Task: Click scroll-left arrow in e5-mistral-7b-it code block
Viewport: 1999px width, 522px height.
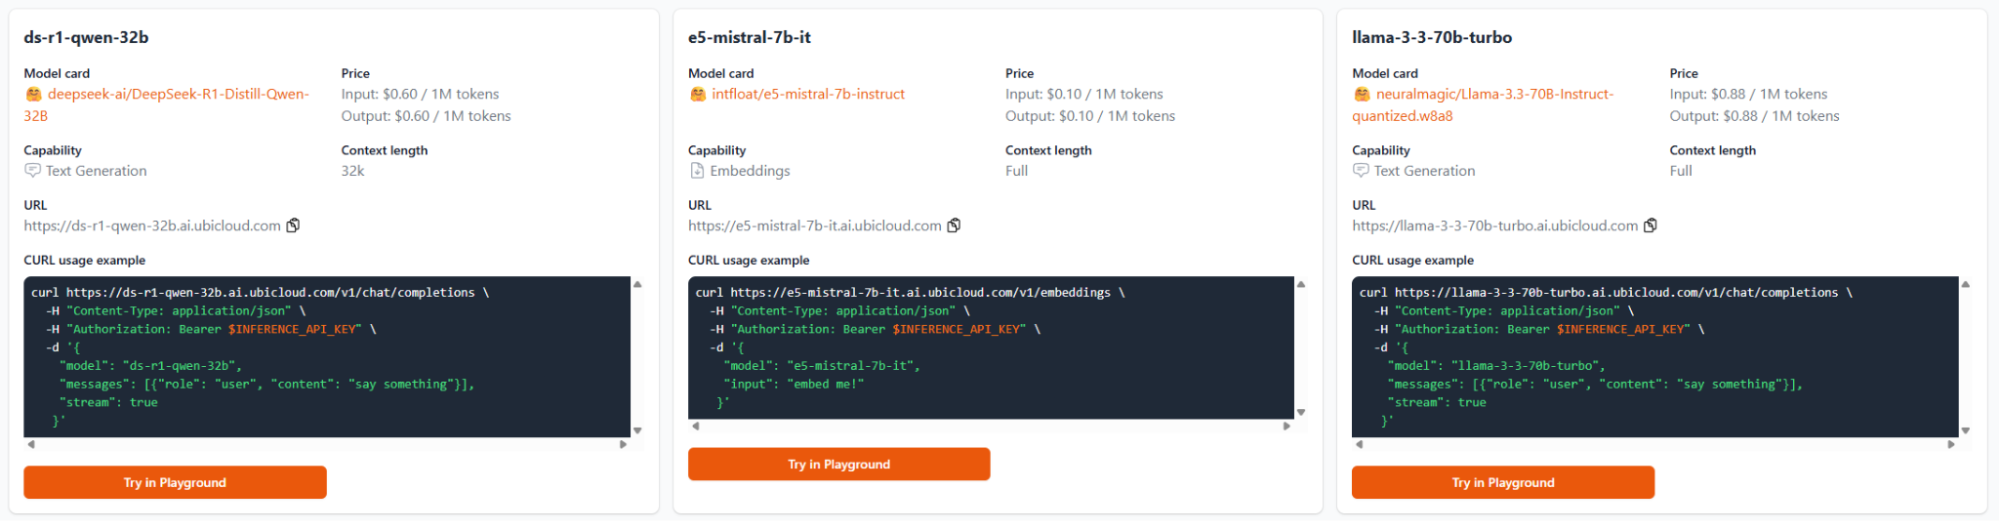Action: pos(695,426)
